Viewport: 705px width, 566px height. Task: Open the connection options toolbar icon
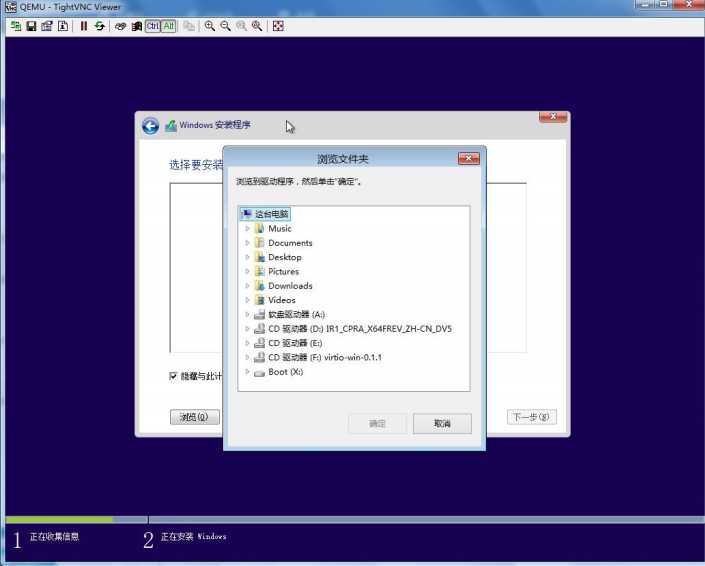[x=47, y=26]
